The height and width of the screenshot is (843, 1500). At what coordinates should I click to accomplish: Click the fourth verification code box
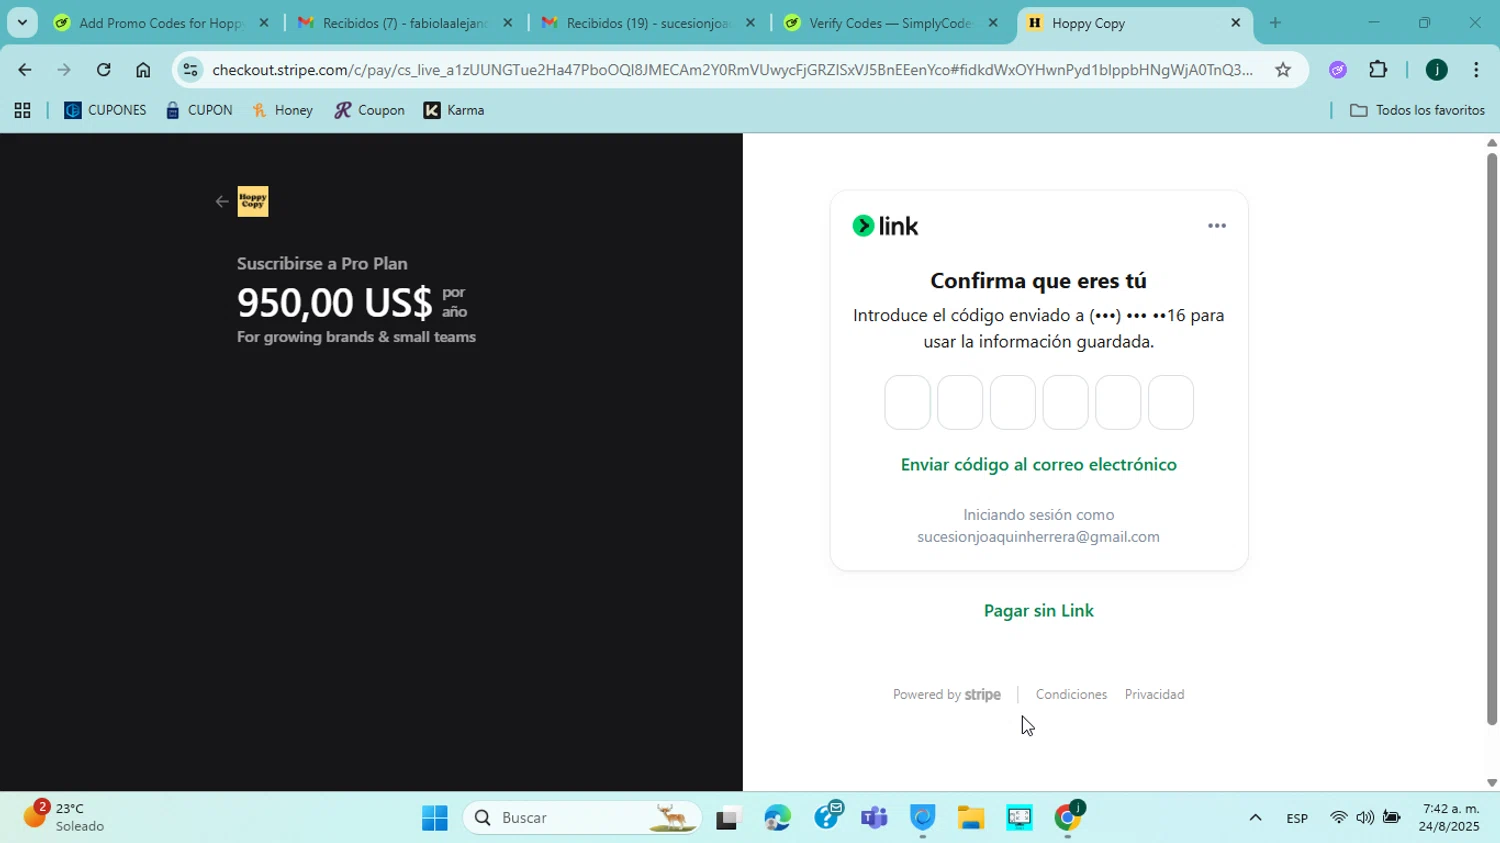click(1065, 403)
